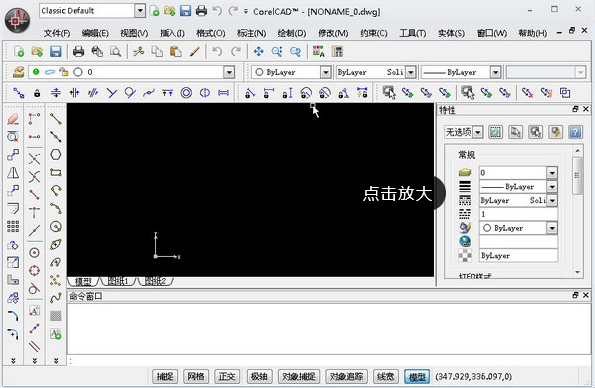Expand layer 0 dropdown in Properties panel
The height and width of the screenshot is (388, 595).
[x=552, y=173]
